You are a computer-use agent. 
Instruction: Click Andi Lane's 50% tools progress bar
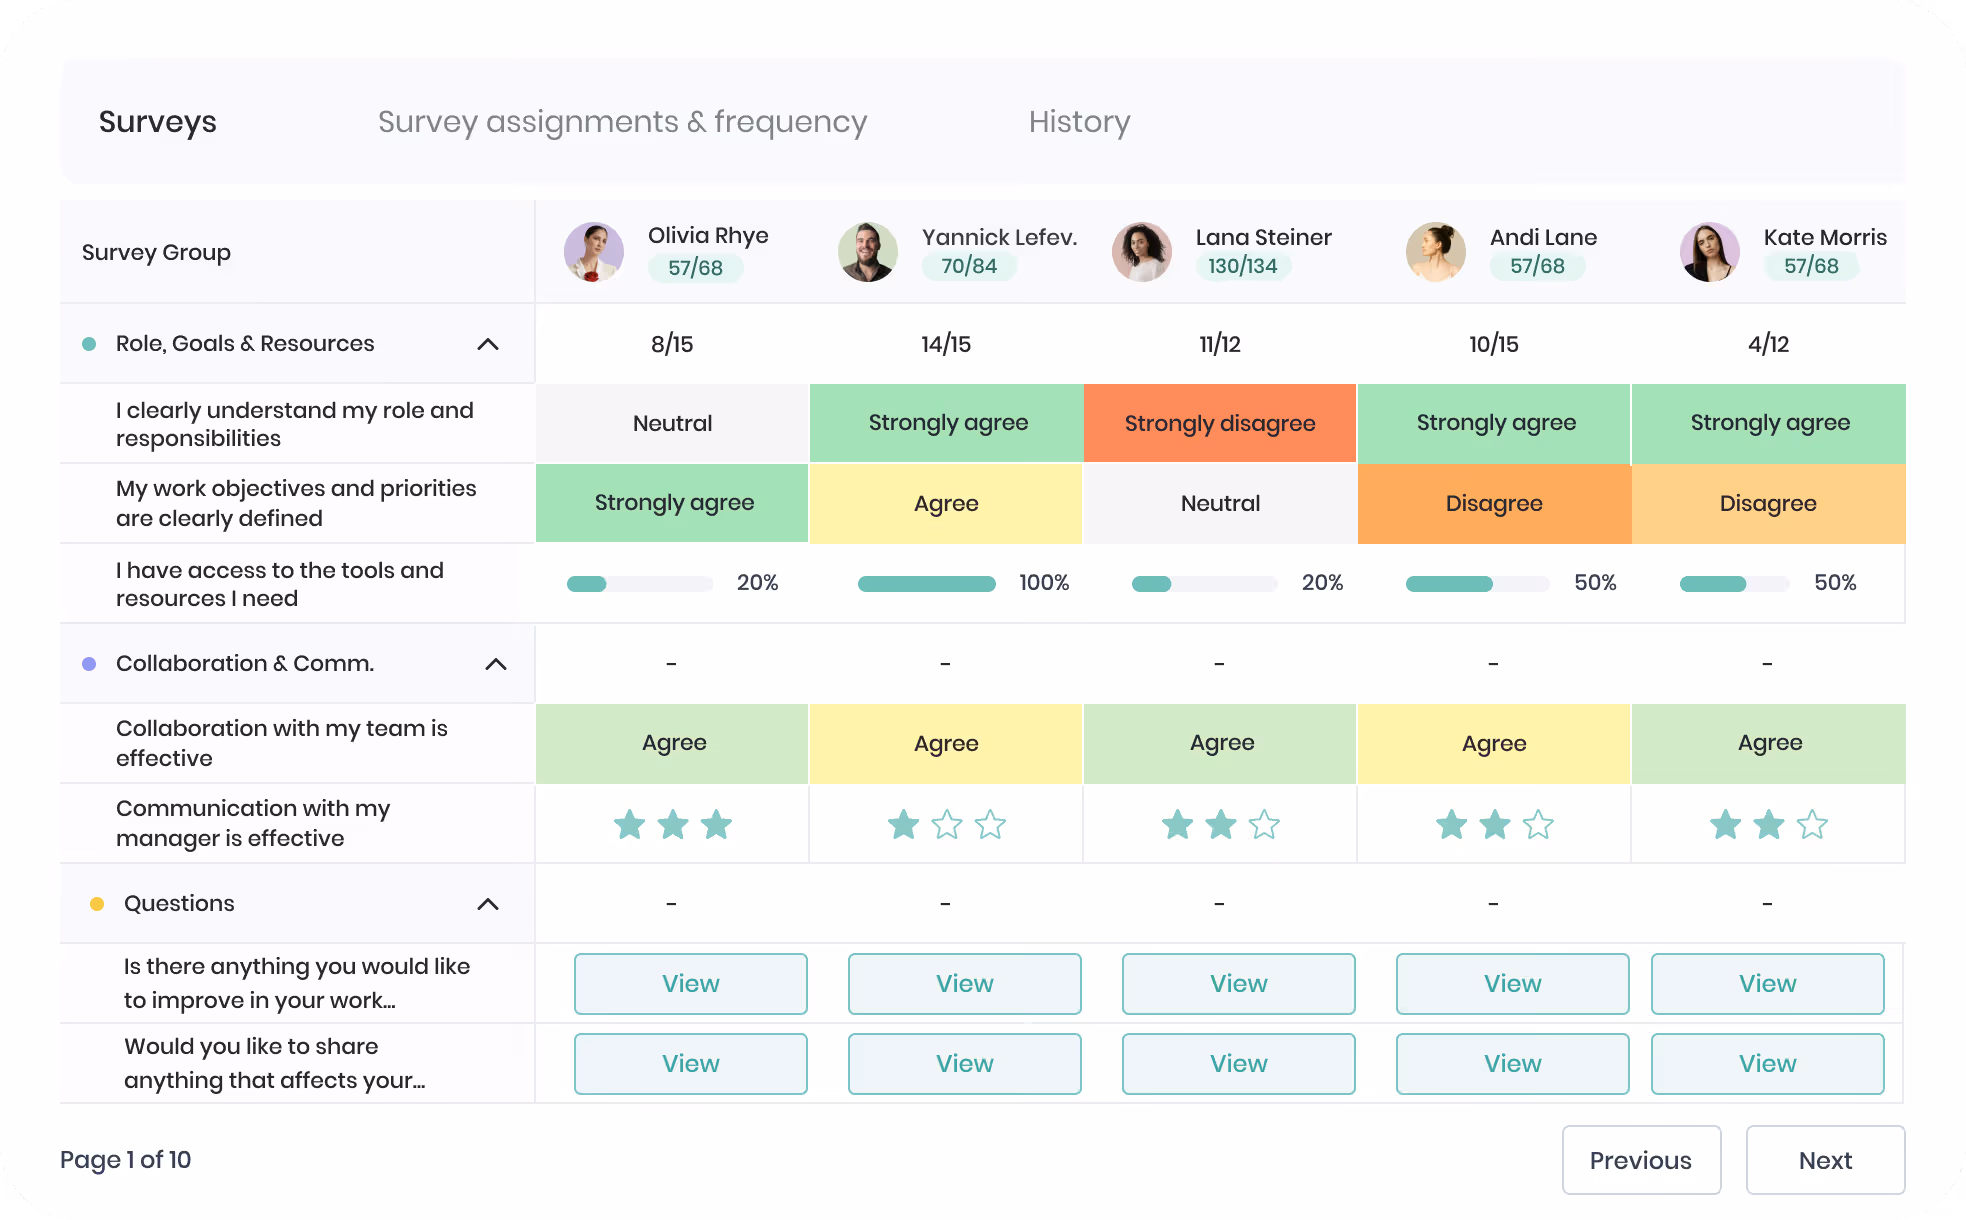point(1478,584)
